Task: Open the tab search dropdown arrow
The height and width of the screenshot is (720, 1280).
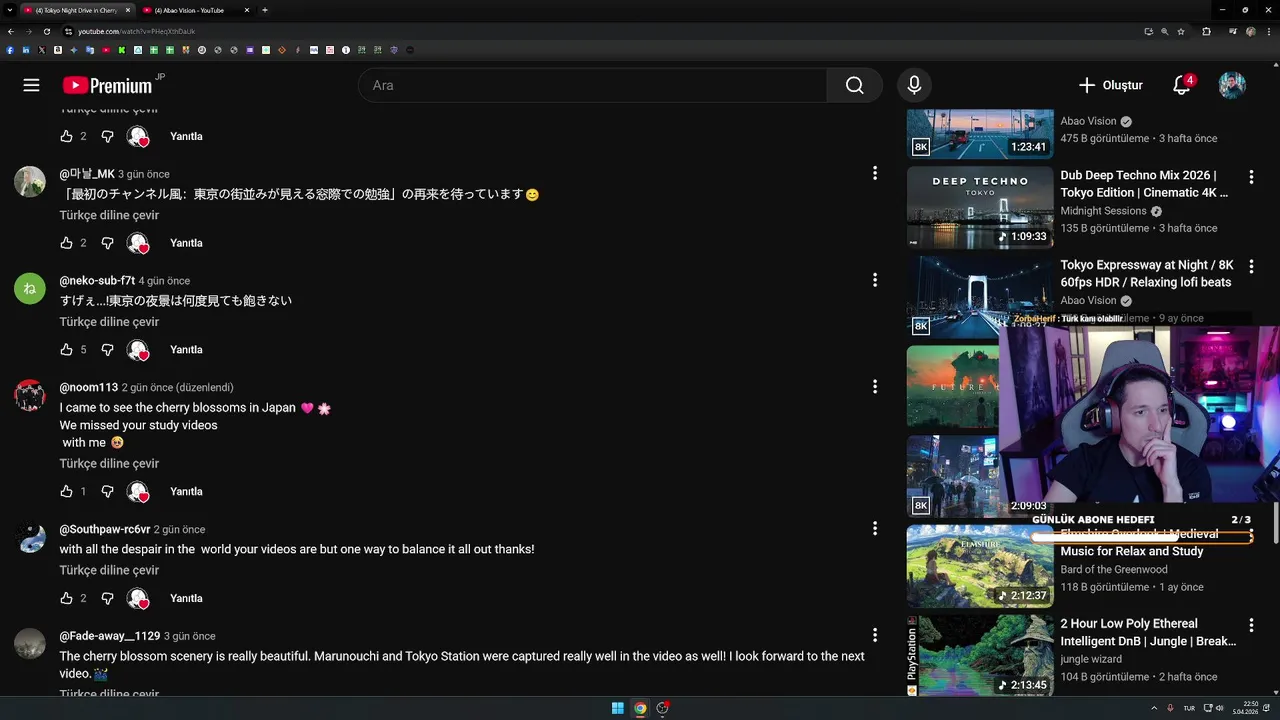Action: click(x=9, y=10)
